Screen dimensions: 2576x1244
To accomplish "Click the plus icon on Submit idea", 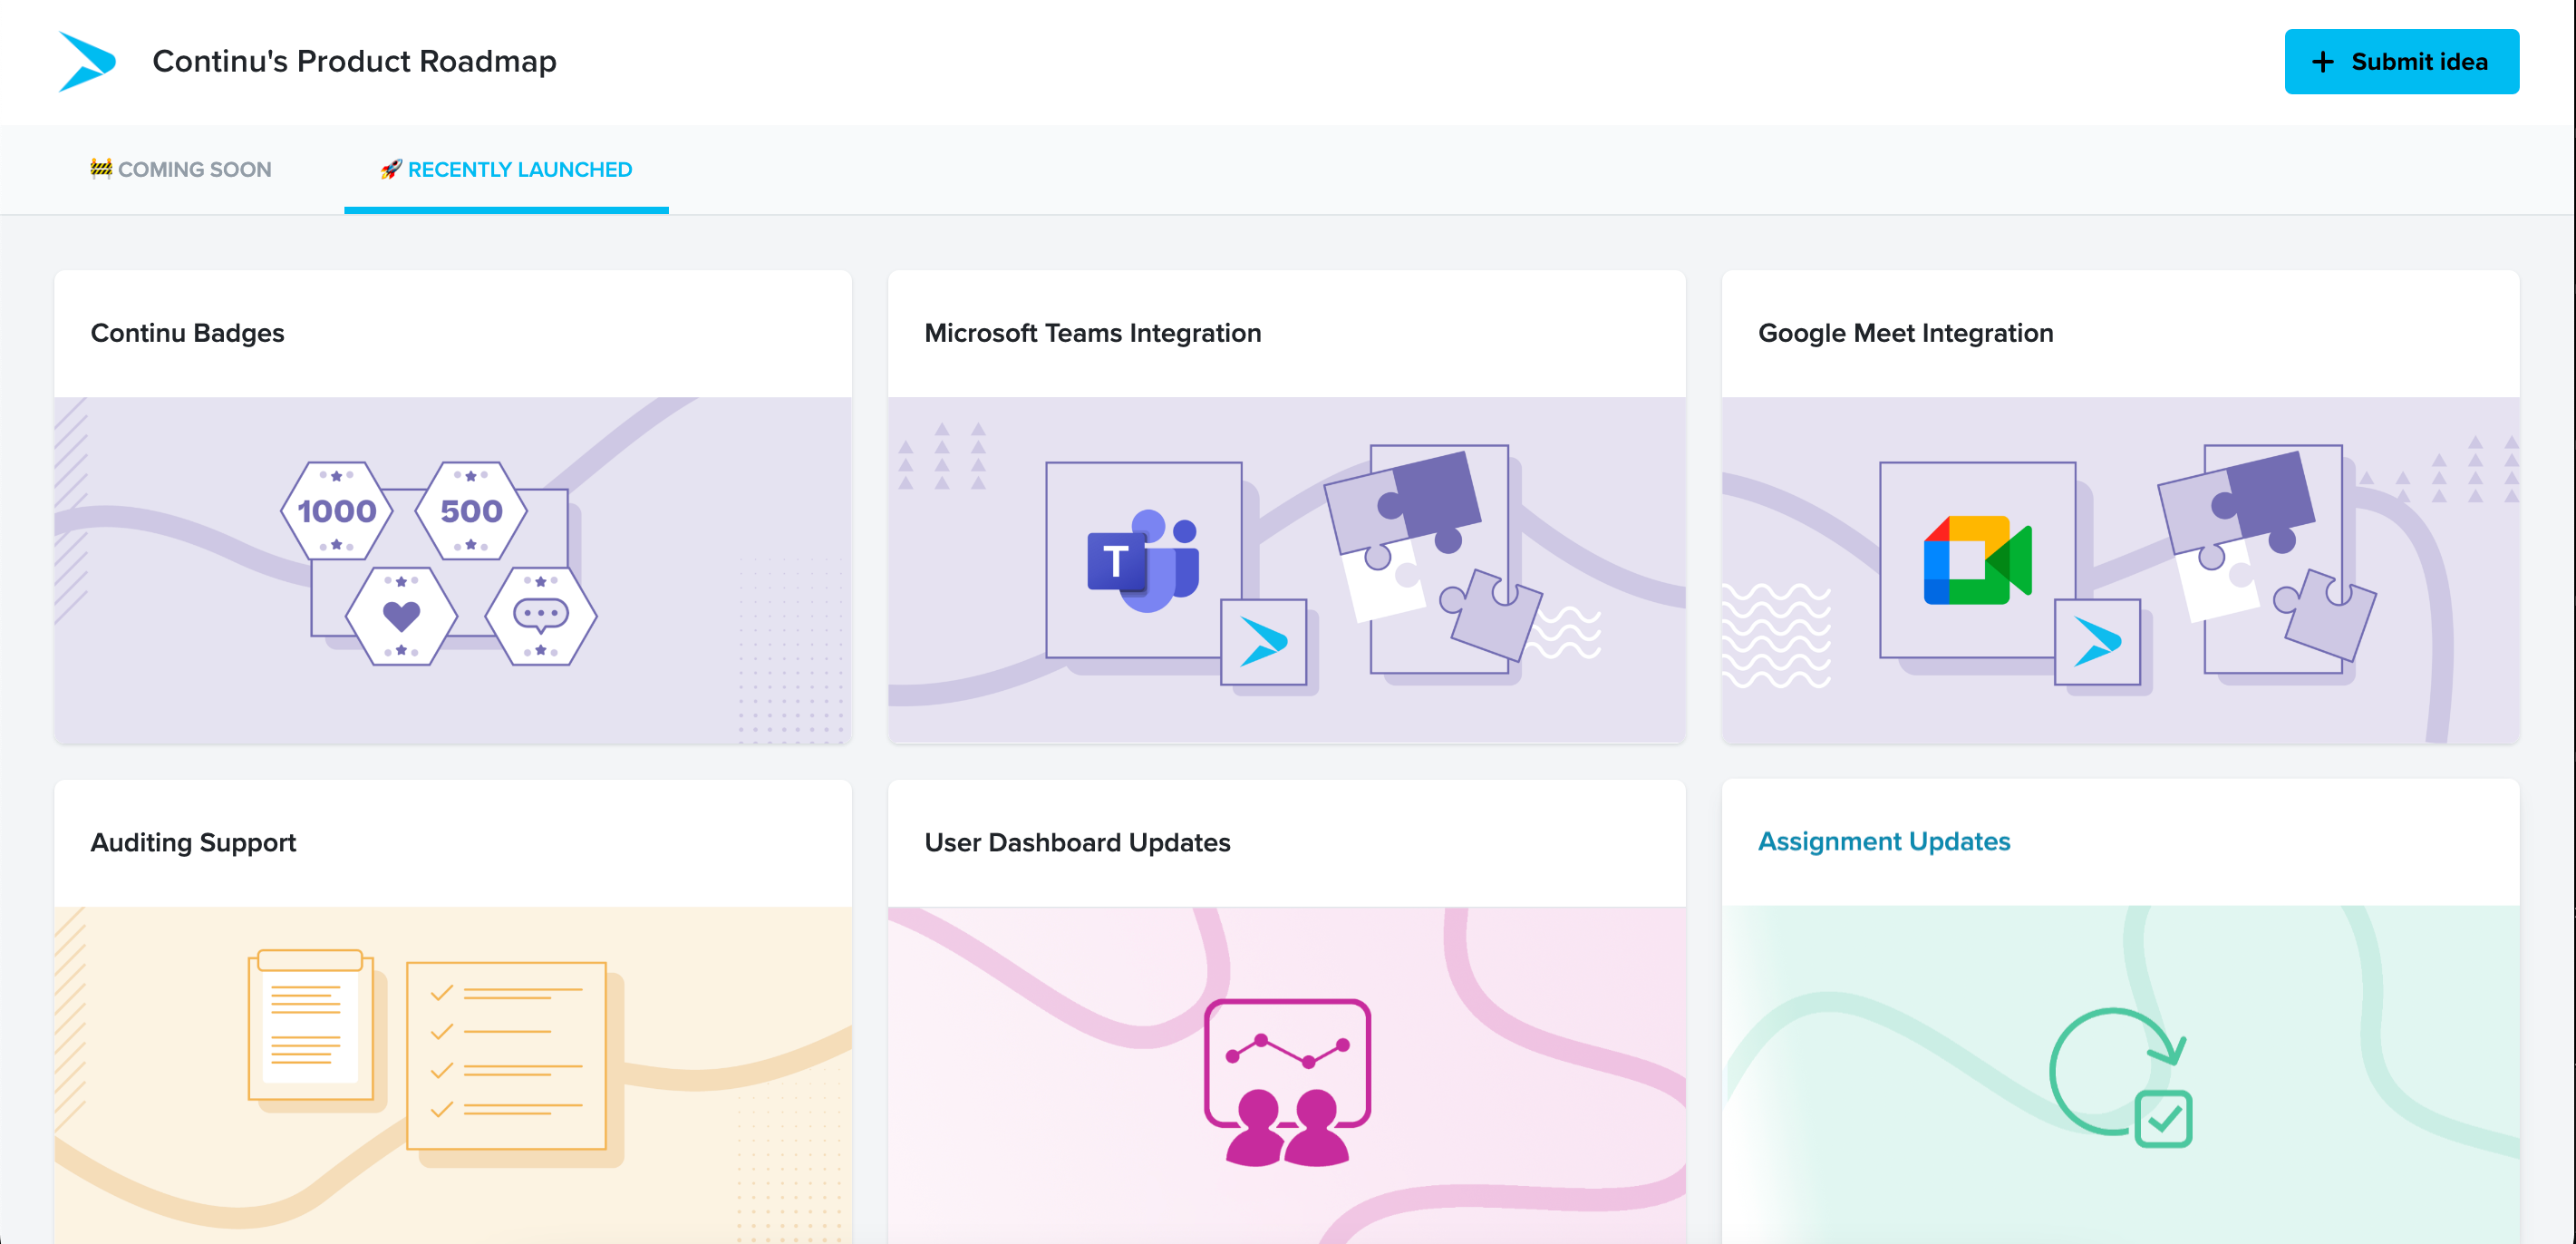I will (x=2323, y=62).
